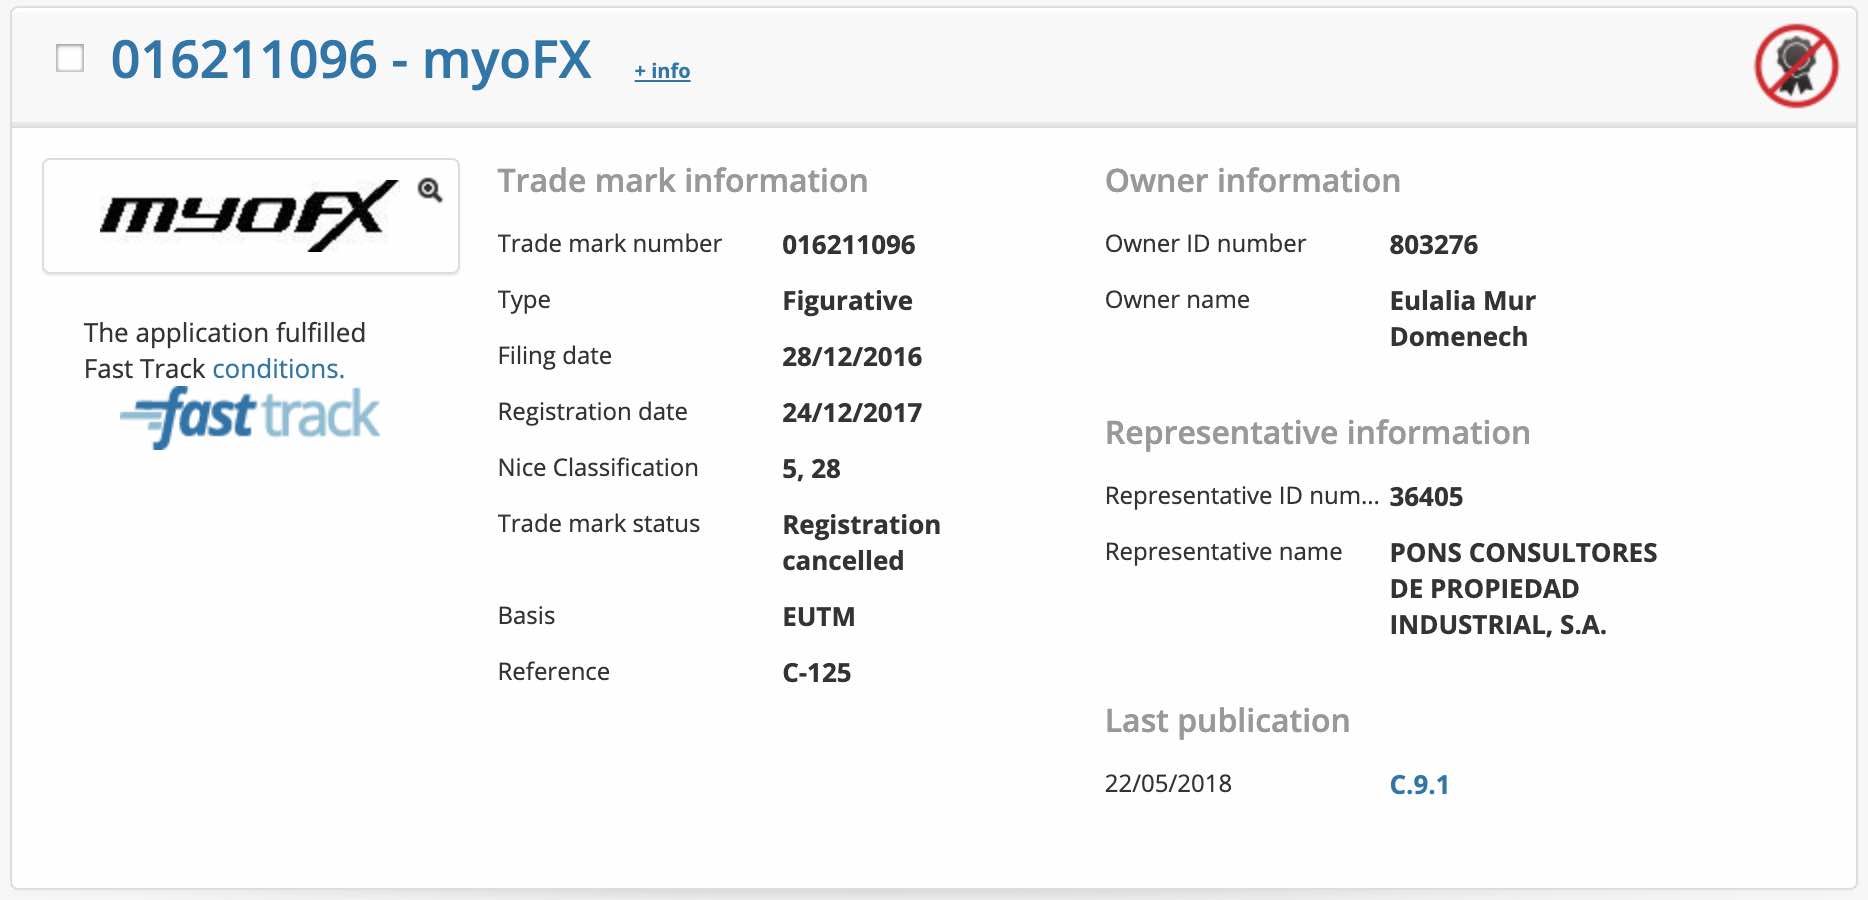Click the cancelled registration seal icon

click(1796, 66)
